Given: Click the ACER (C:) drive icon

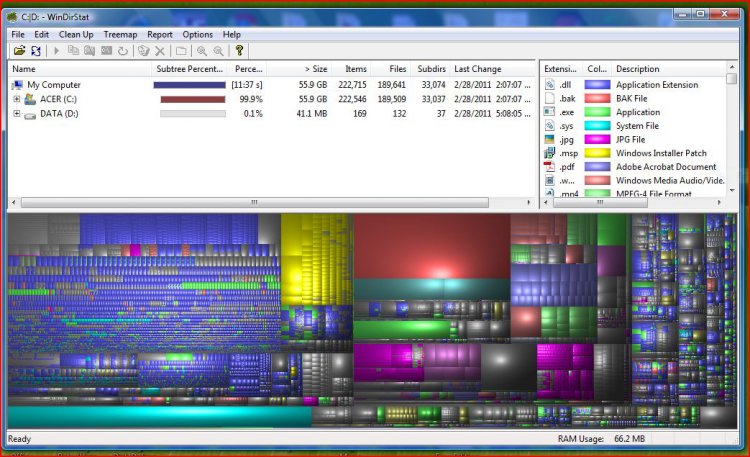Looking at the screenshot, I should click(x=30, y=100).
